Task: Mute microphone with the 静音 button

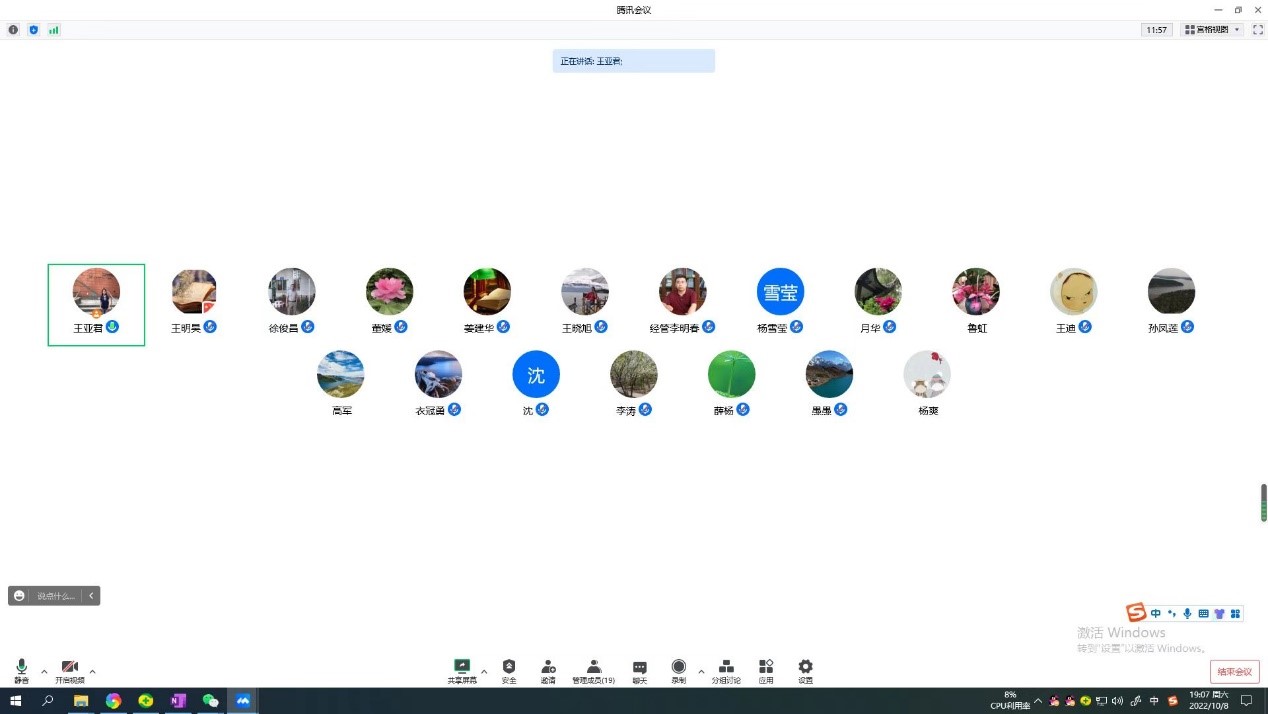Action: 21,669
